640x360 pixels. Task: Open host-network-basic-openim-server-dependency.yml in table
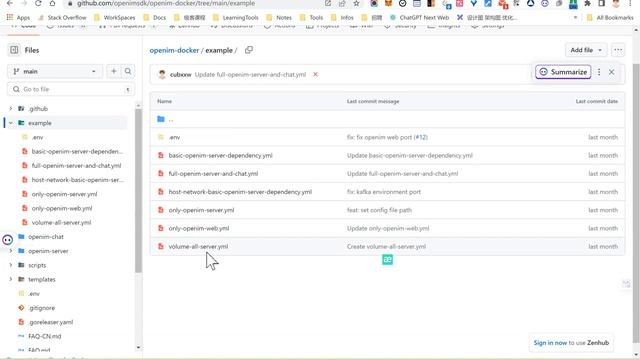[240, 192]
